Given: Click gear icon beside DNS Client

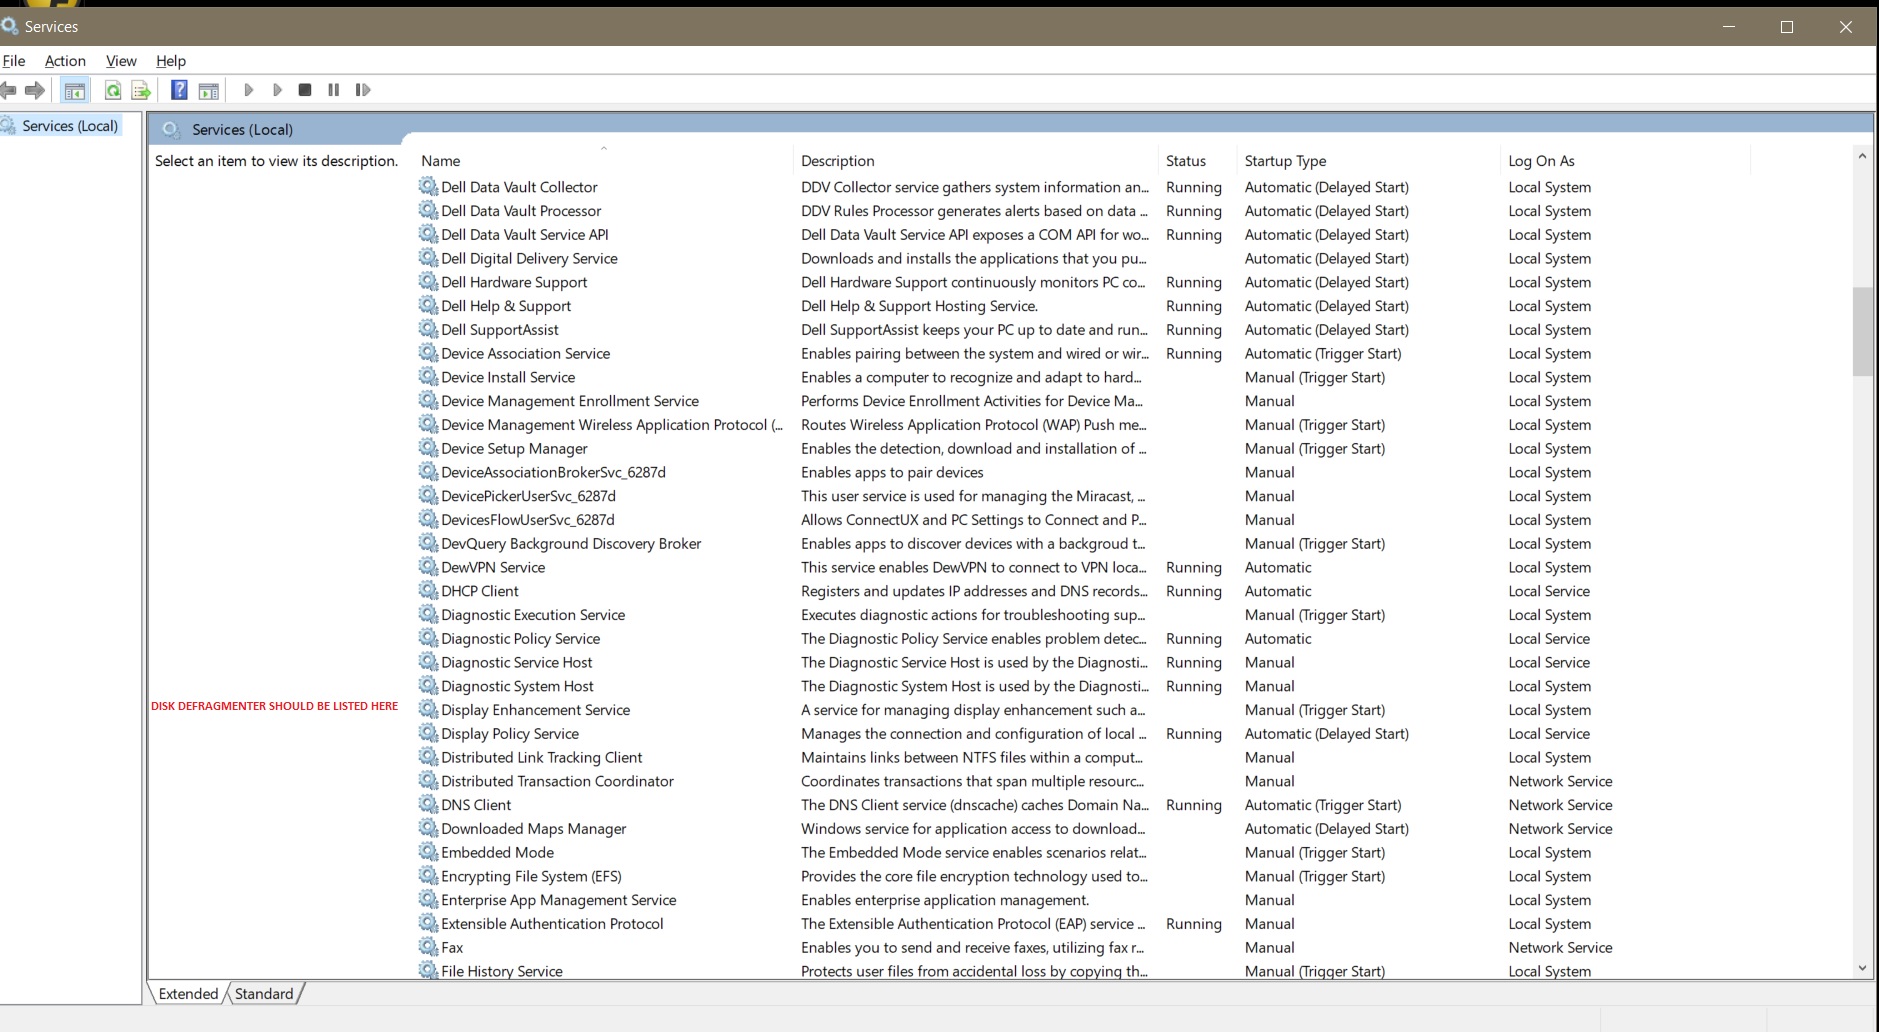Looking at the screenshot, I should pos(428,804).
